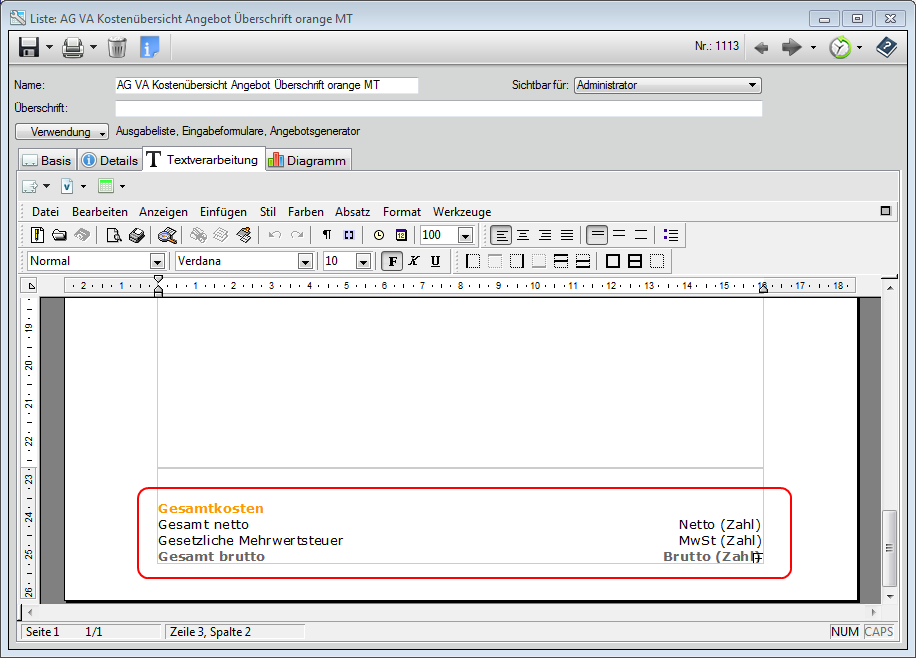916x658 pixels.
Task: Click the Verwendung button
Action: (62, 132)
